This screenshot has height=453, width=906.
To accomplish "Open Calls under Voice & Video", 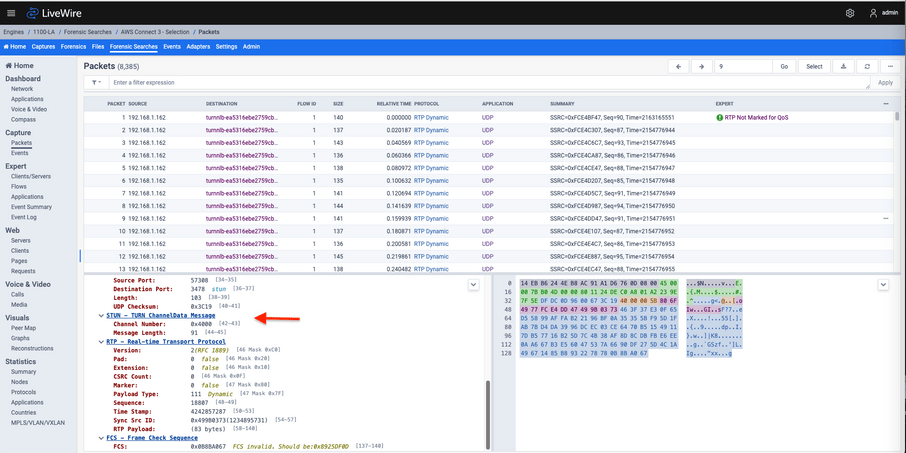I will point(17,295).
